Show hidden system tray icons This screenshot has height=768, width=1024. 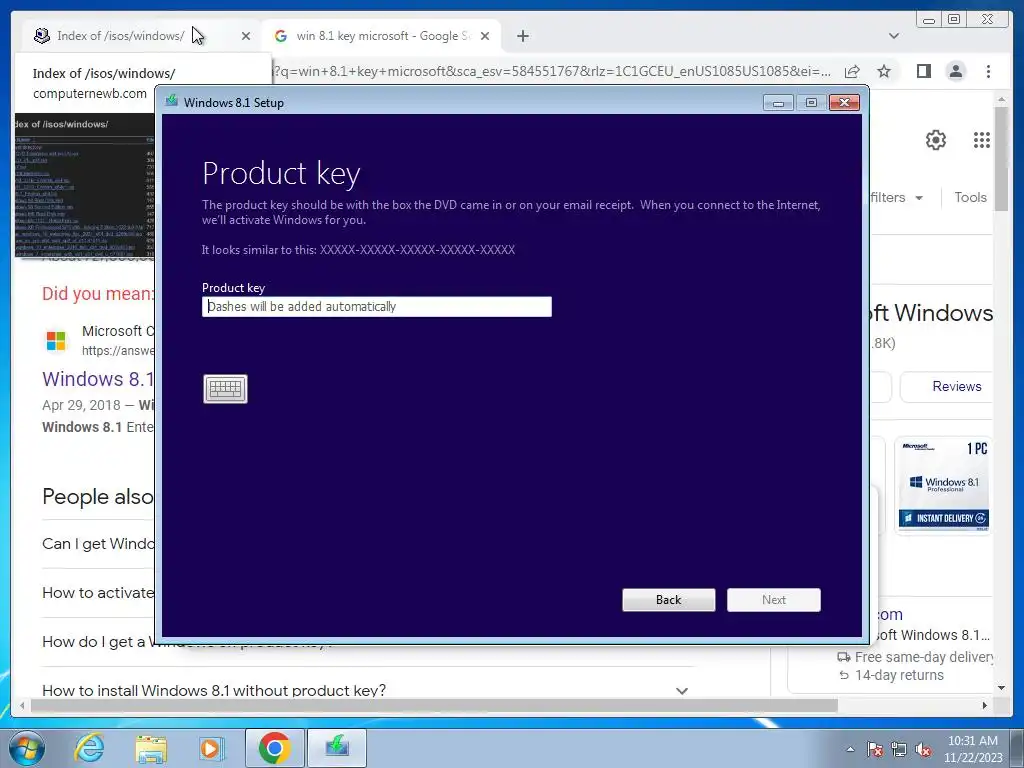(x=850, y=749)
